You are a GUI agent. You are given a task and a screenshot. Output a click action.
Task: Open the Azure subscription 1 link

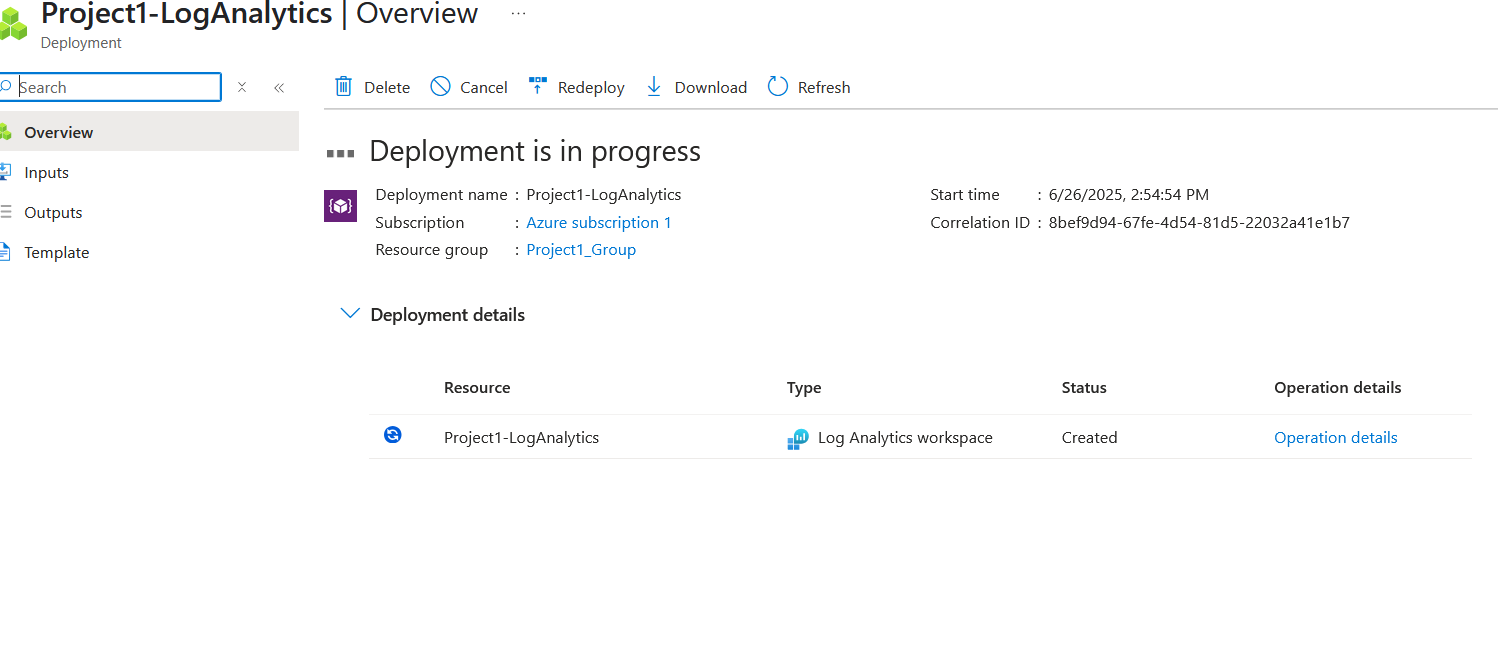599,222
